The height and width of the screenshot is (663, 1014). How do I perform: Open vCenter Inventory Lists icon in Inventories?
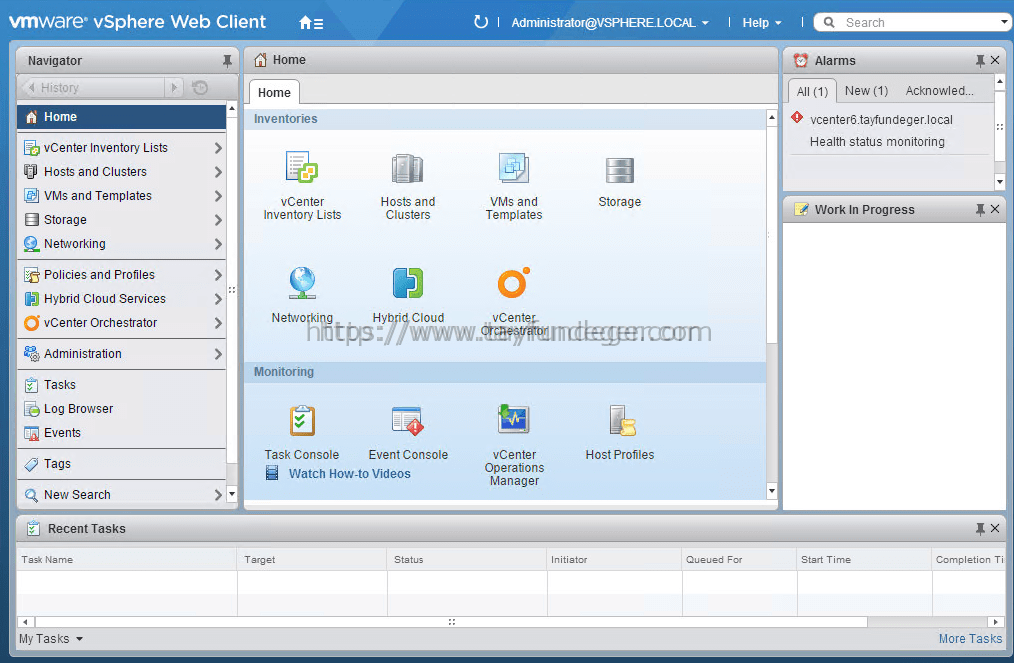[302, 168]
